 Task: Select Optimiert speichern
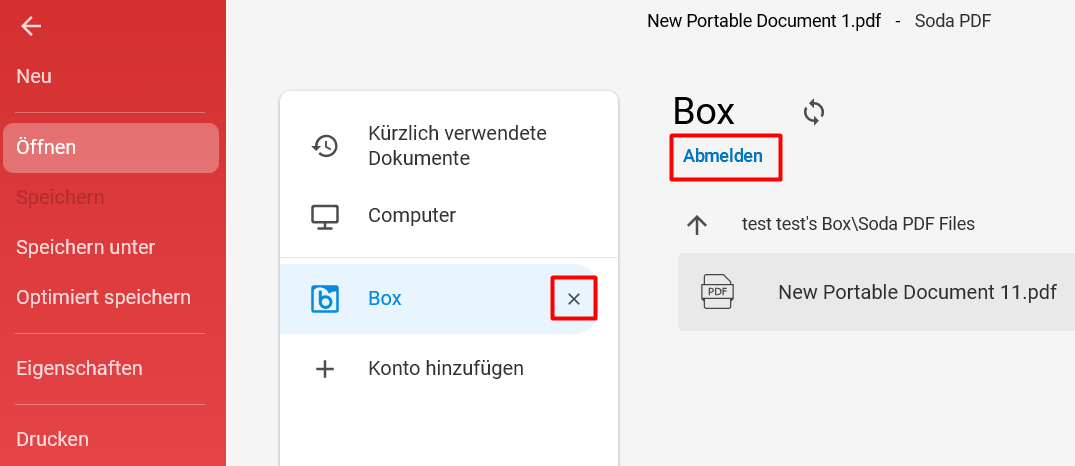(104, 297)
